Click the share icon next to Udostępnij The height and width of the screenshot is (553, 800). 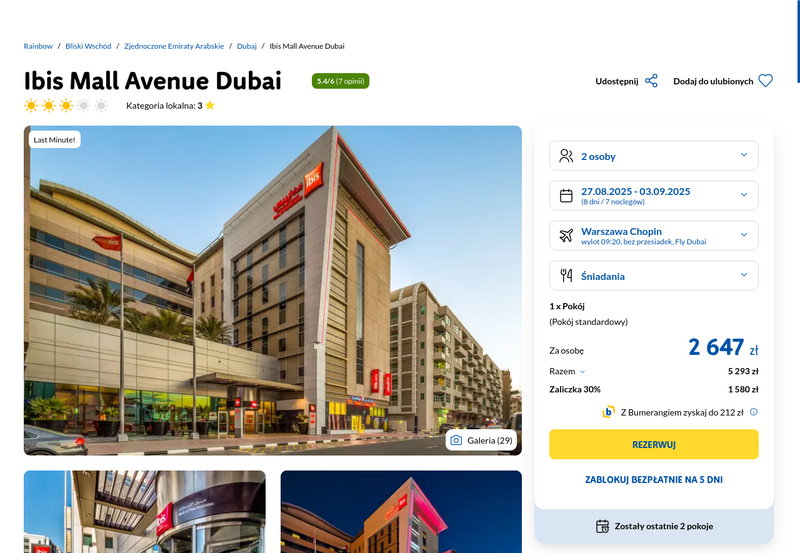[x=651, y=81]
